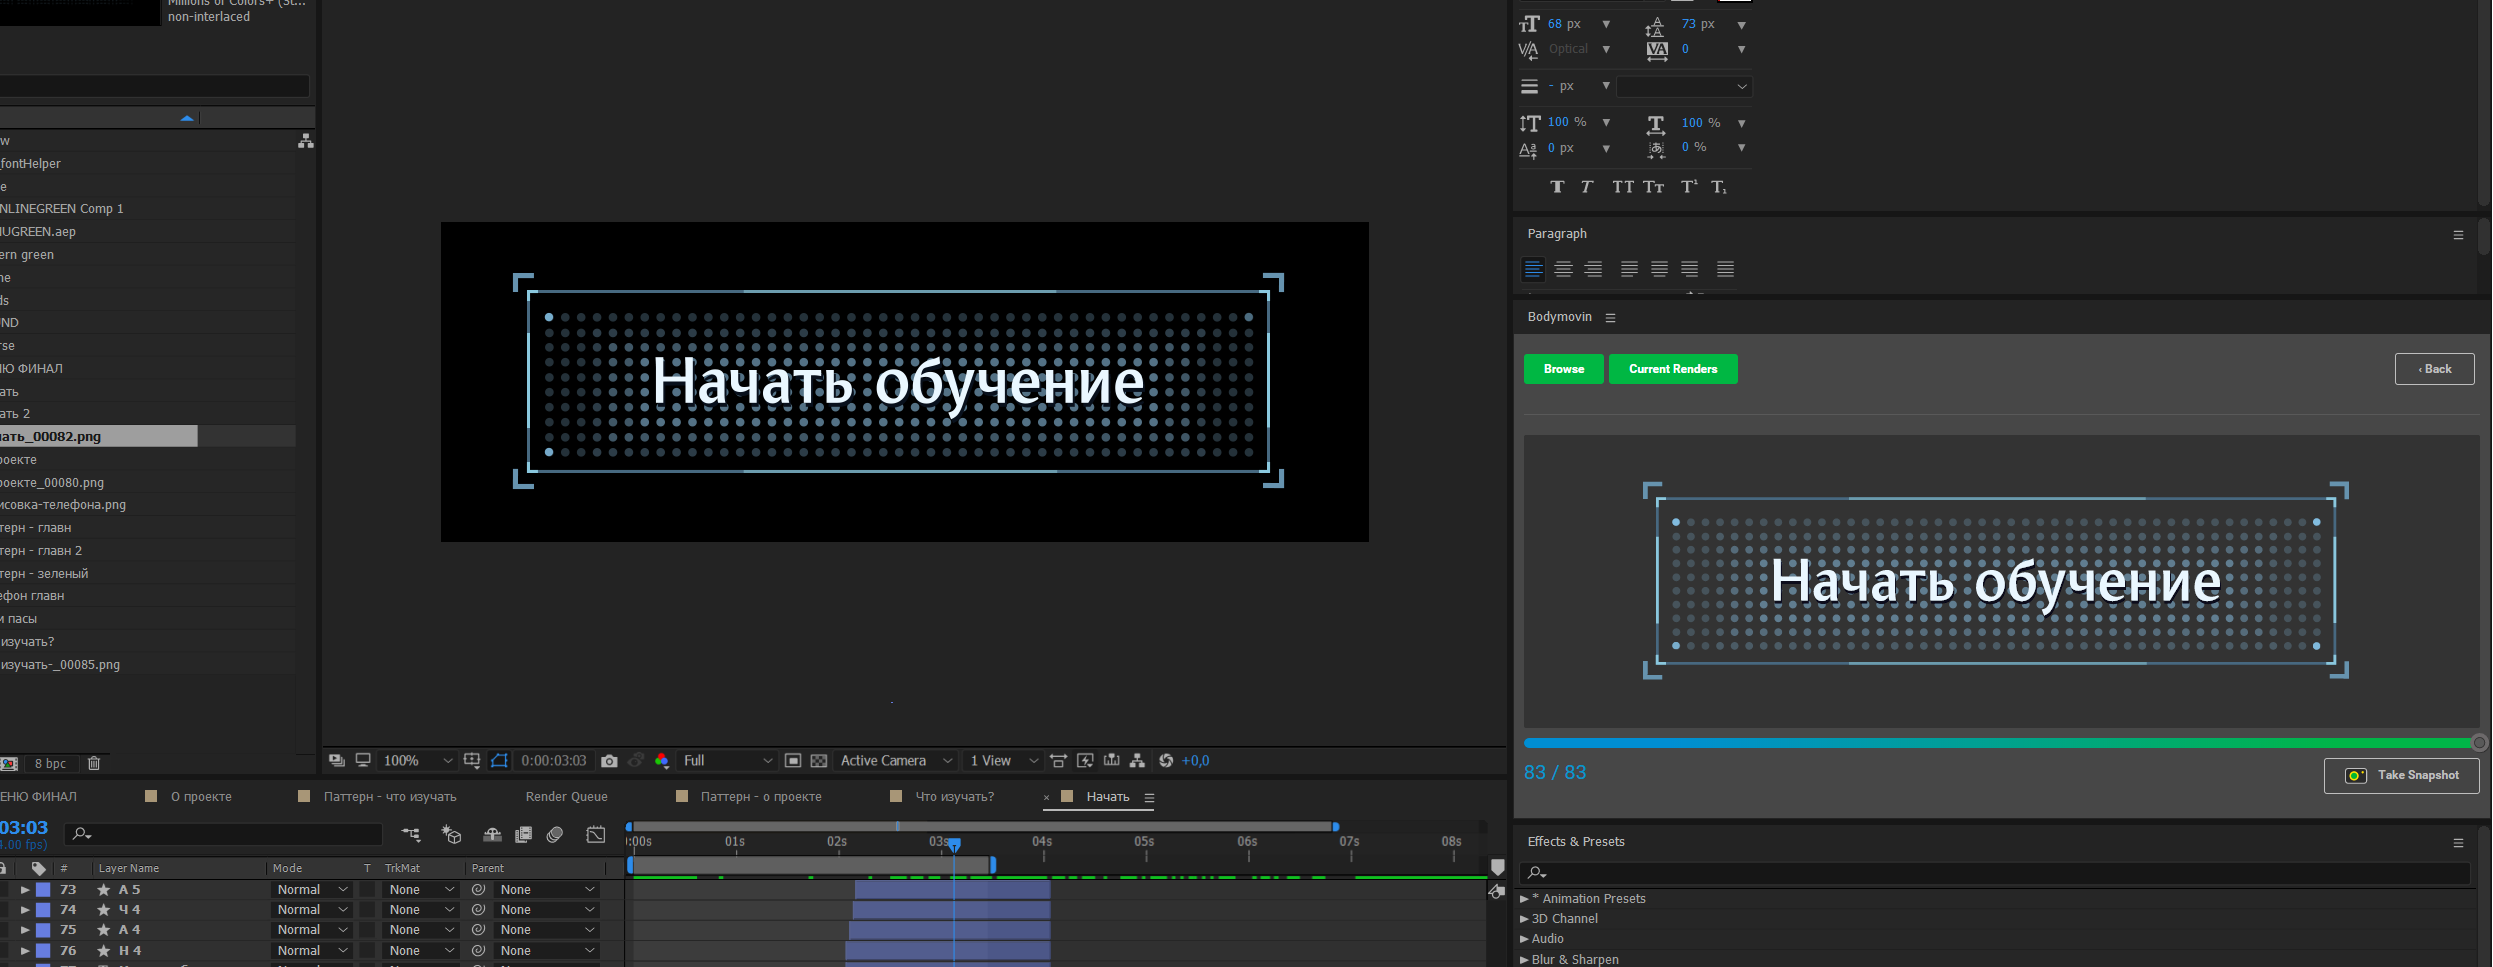Click the Effects & Presets search field
The width and height of the screenshot is (2493, 967).
pyautogui.click(x=2000, y=873)
